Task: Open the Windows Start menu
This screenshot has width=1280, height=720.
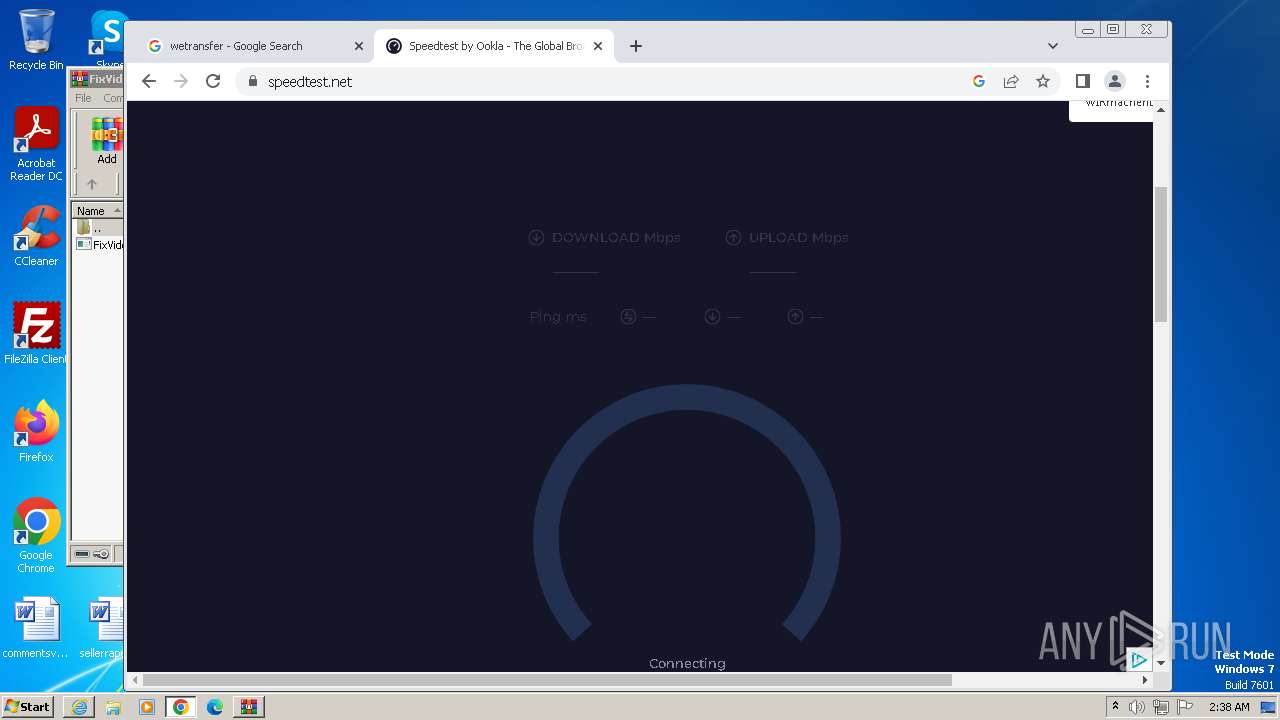Action: click(x=27, y=706)
